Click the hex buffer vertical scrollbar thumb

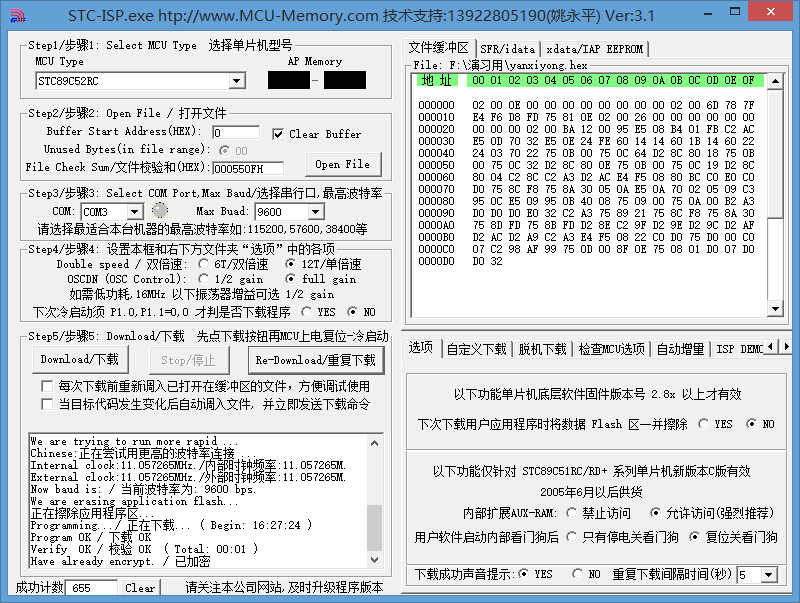pyautogui.click(x=775, y=153)
